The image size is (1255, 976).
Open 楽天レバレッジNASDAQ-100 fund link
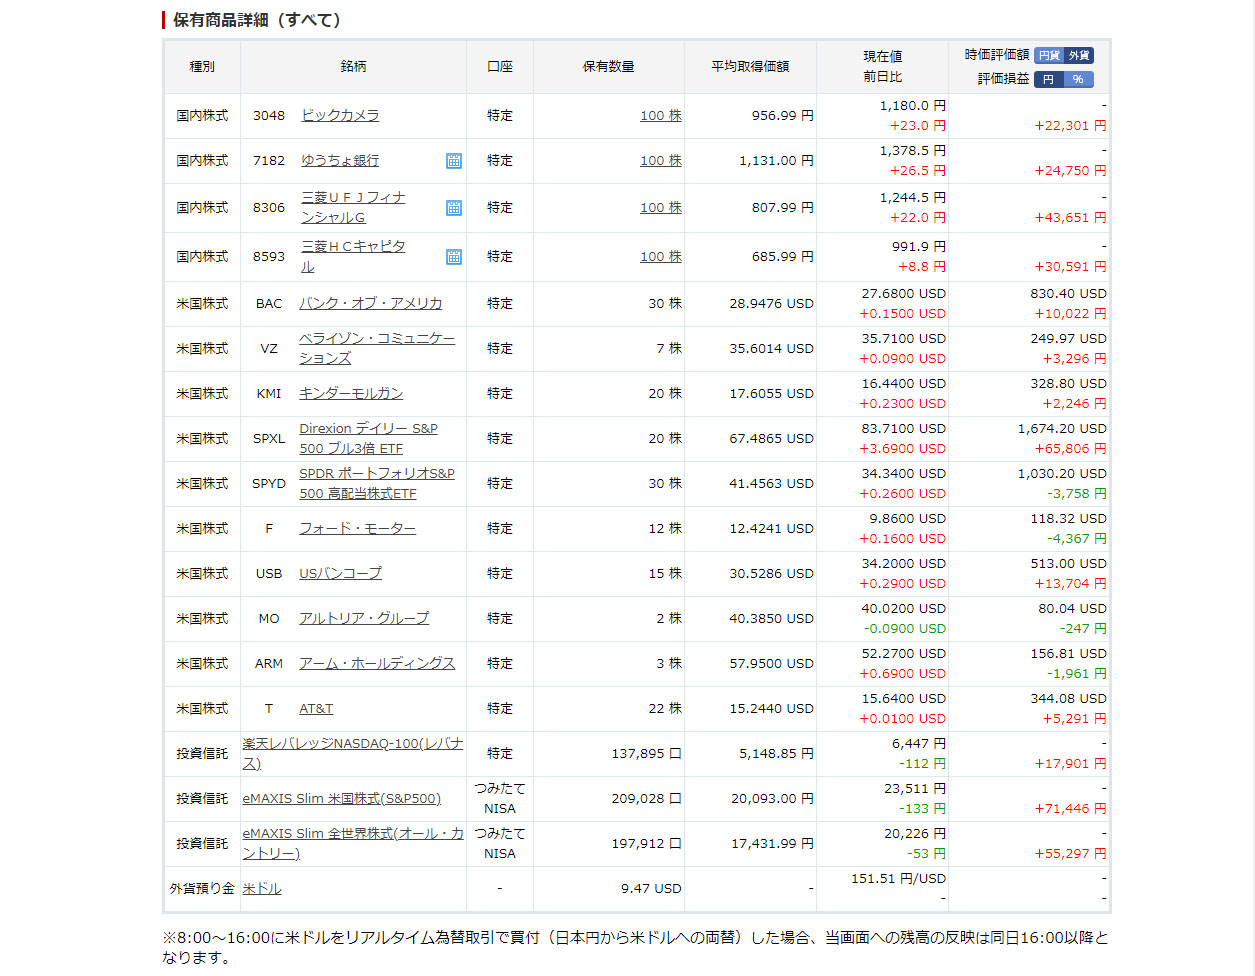click(x=352, y=744)
